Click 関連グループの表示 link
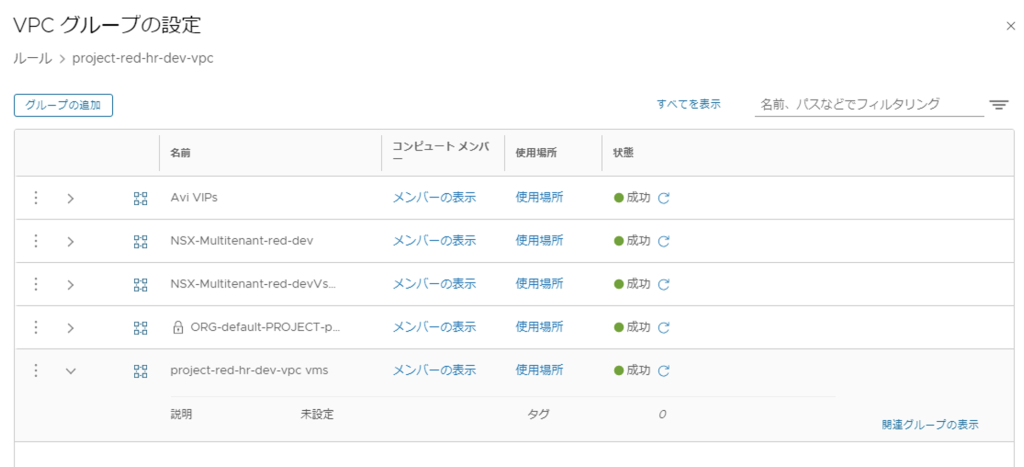The width and height of the screenshot is (1024, 467). (930, 424)
